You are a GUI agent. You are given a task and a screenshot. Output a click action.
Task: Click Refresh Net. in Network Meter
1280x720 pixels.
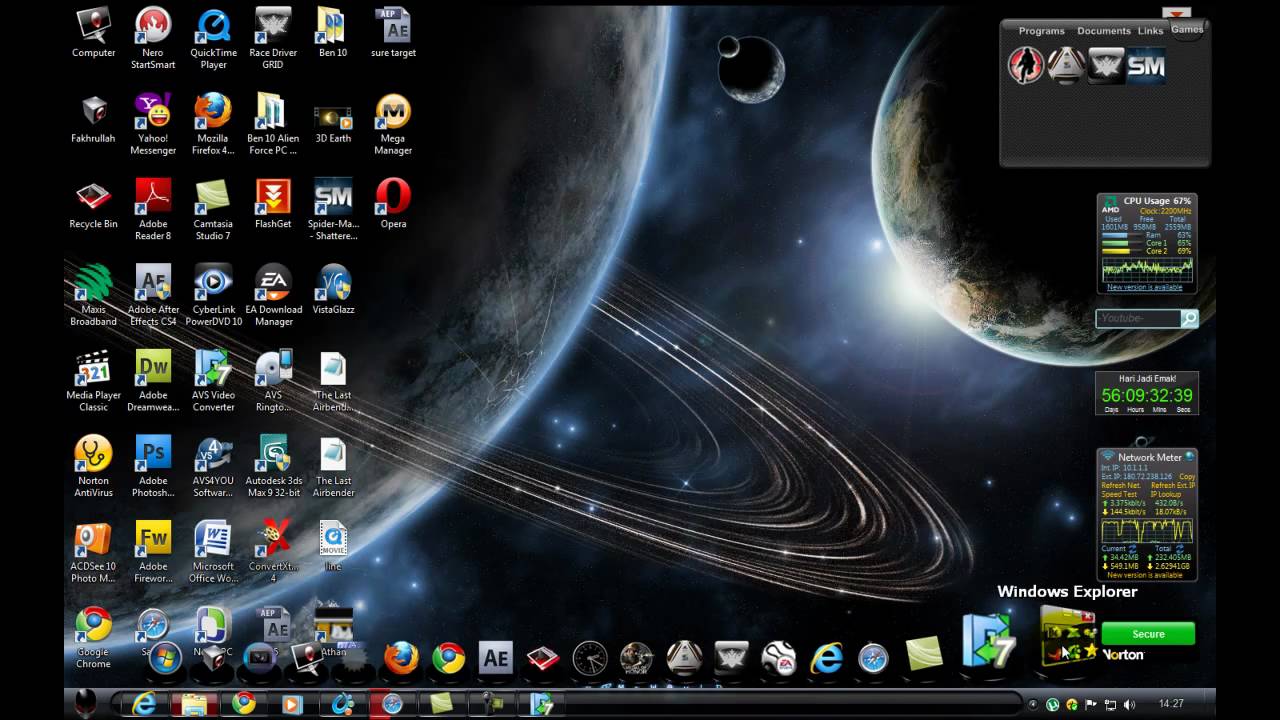tap(1120, 485)
